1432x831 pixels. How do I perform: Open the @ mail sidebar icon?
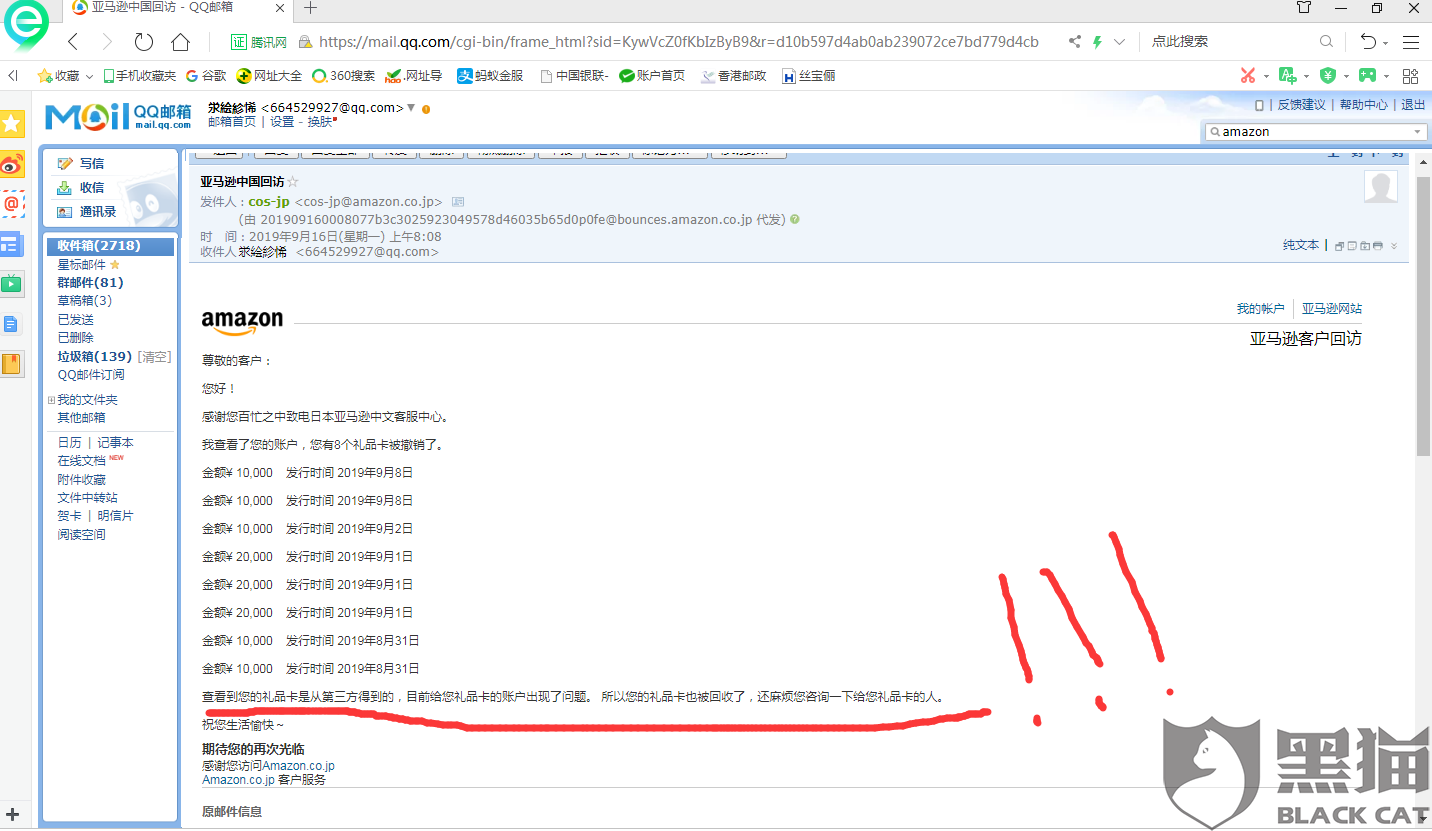(12, 204)
